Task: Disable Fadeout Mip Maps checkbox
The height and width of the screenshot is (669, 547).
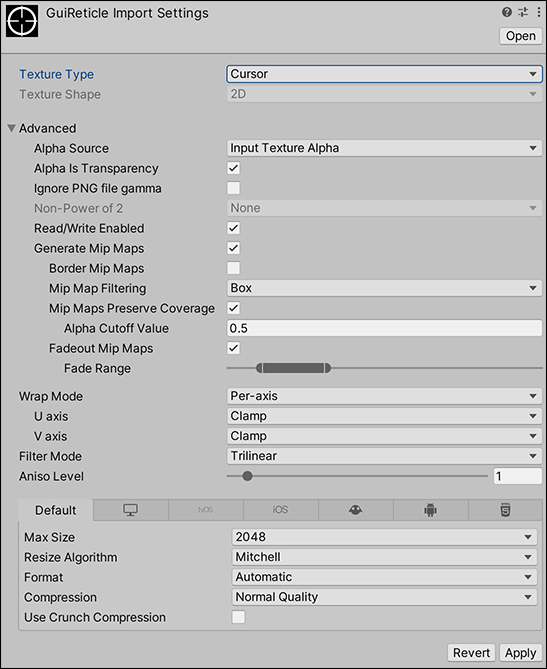Action: 233,348
